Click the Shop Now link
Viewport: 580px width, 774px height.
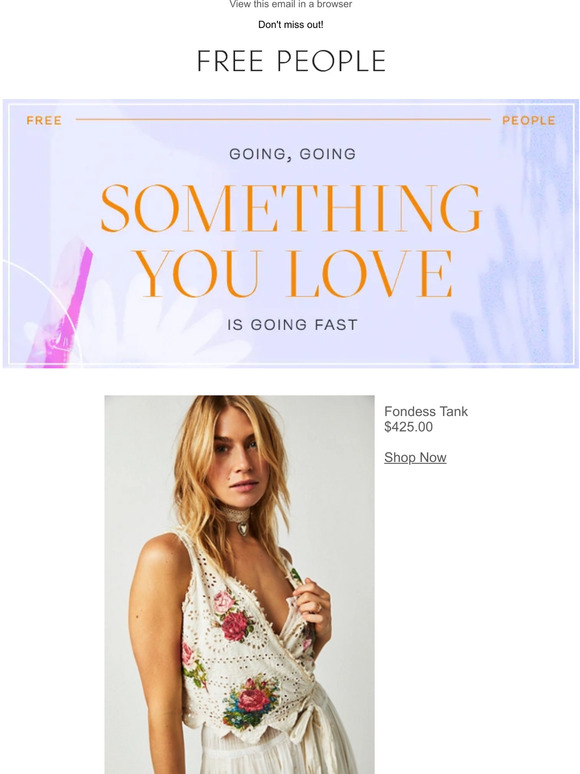415,458
